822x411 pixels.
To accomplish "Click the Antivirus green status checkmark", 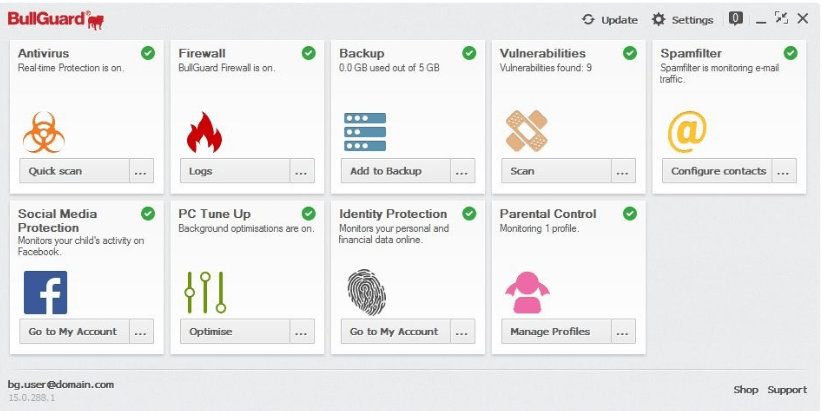I will (148, 53).
